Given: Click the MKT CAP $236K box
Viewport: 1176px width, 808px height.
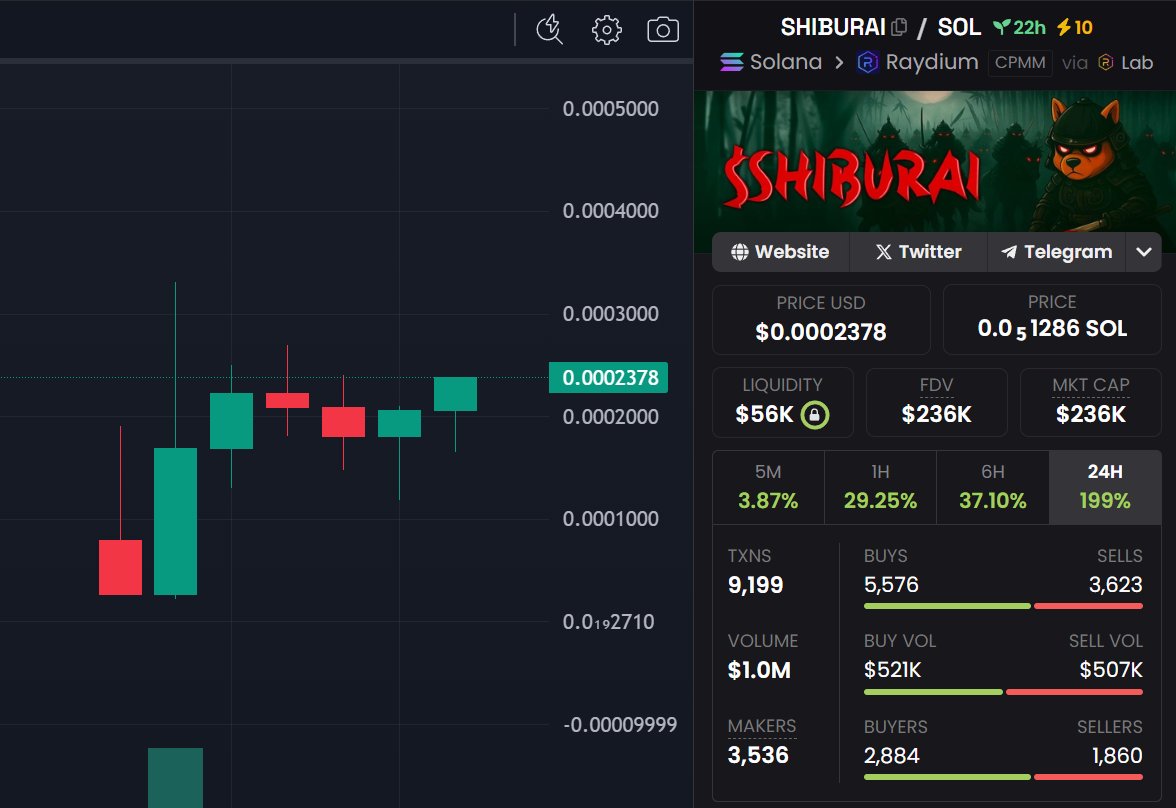Looking at the screenshot, I should 1090,402.
